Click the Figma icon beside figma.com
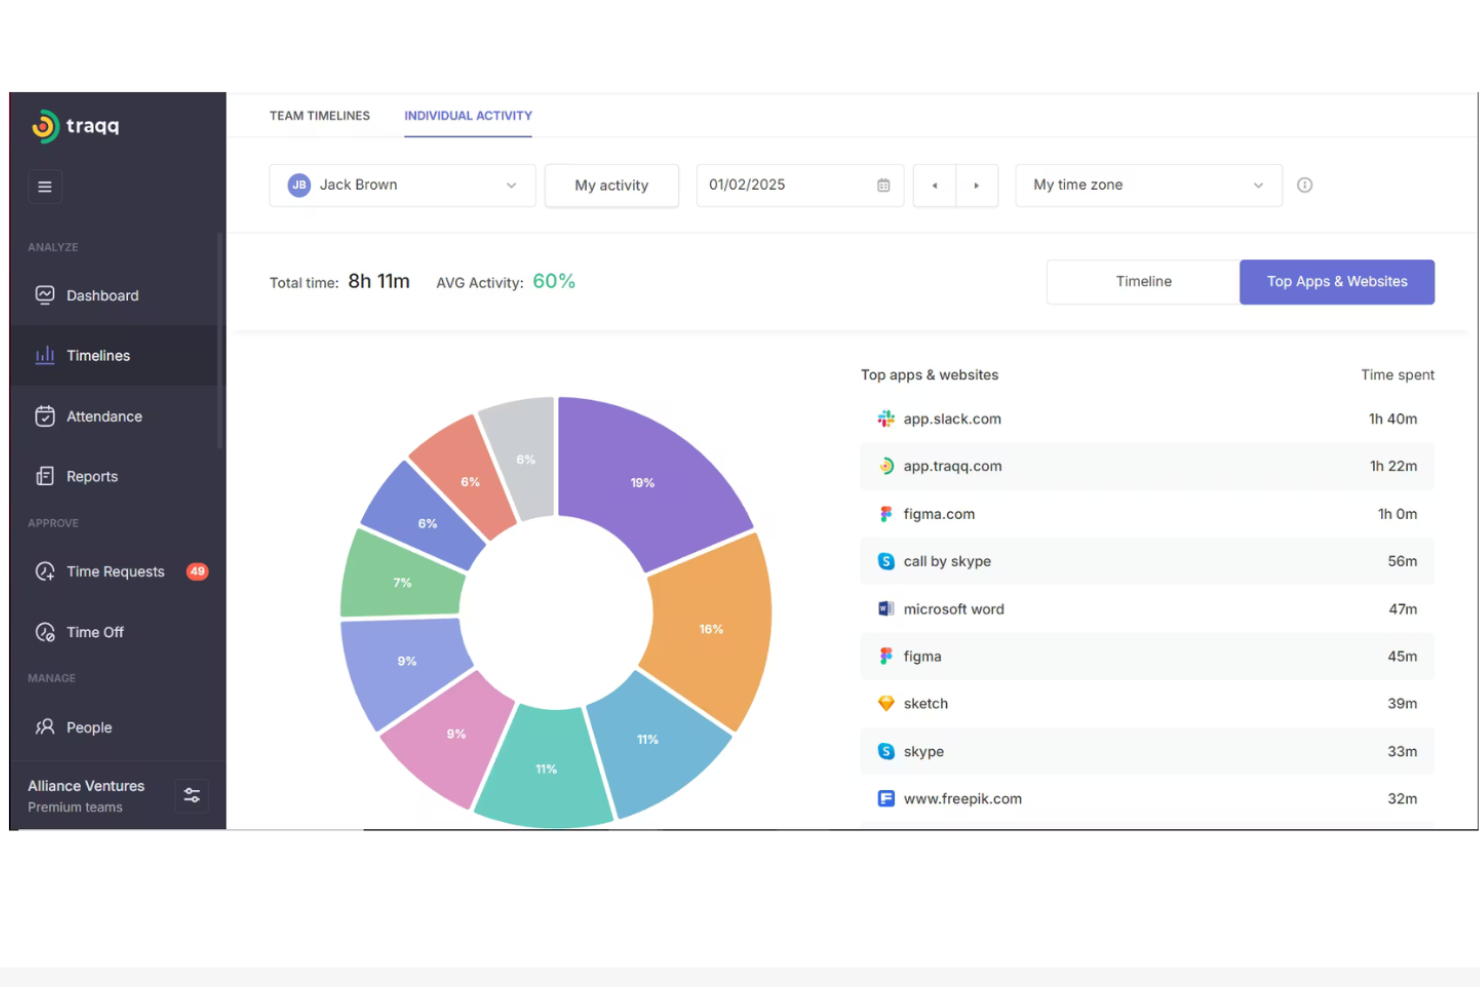1480x987 pixels. pos(886,514)
